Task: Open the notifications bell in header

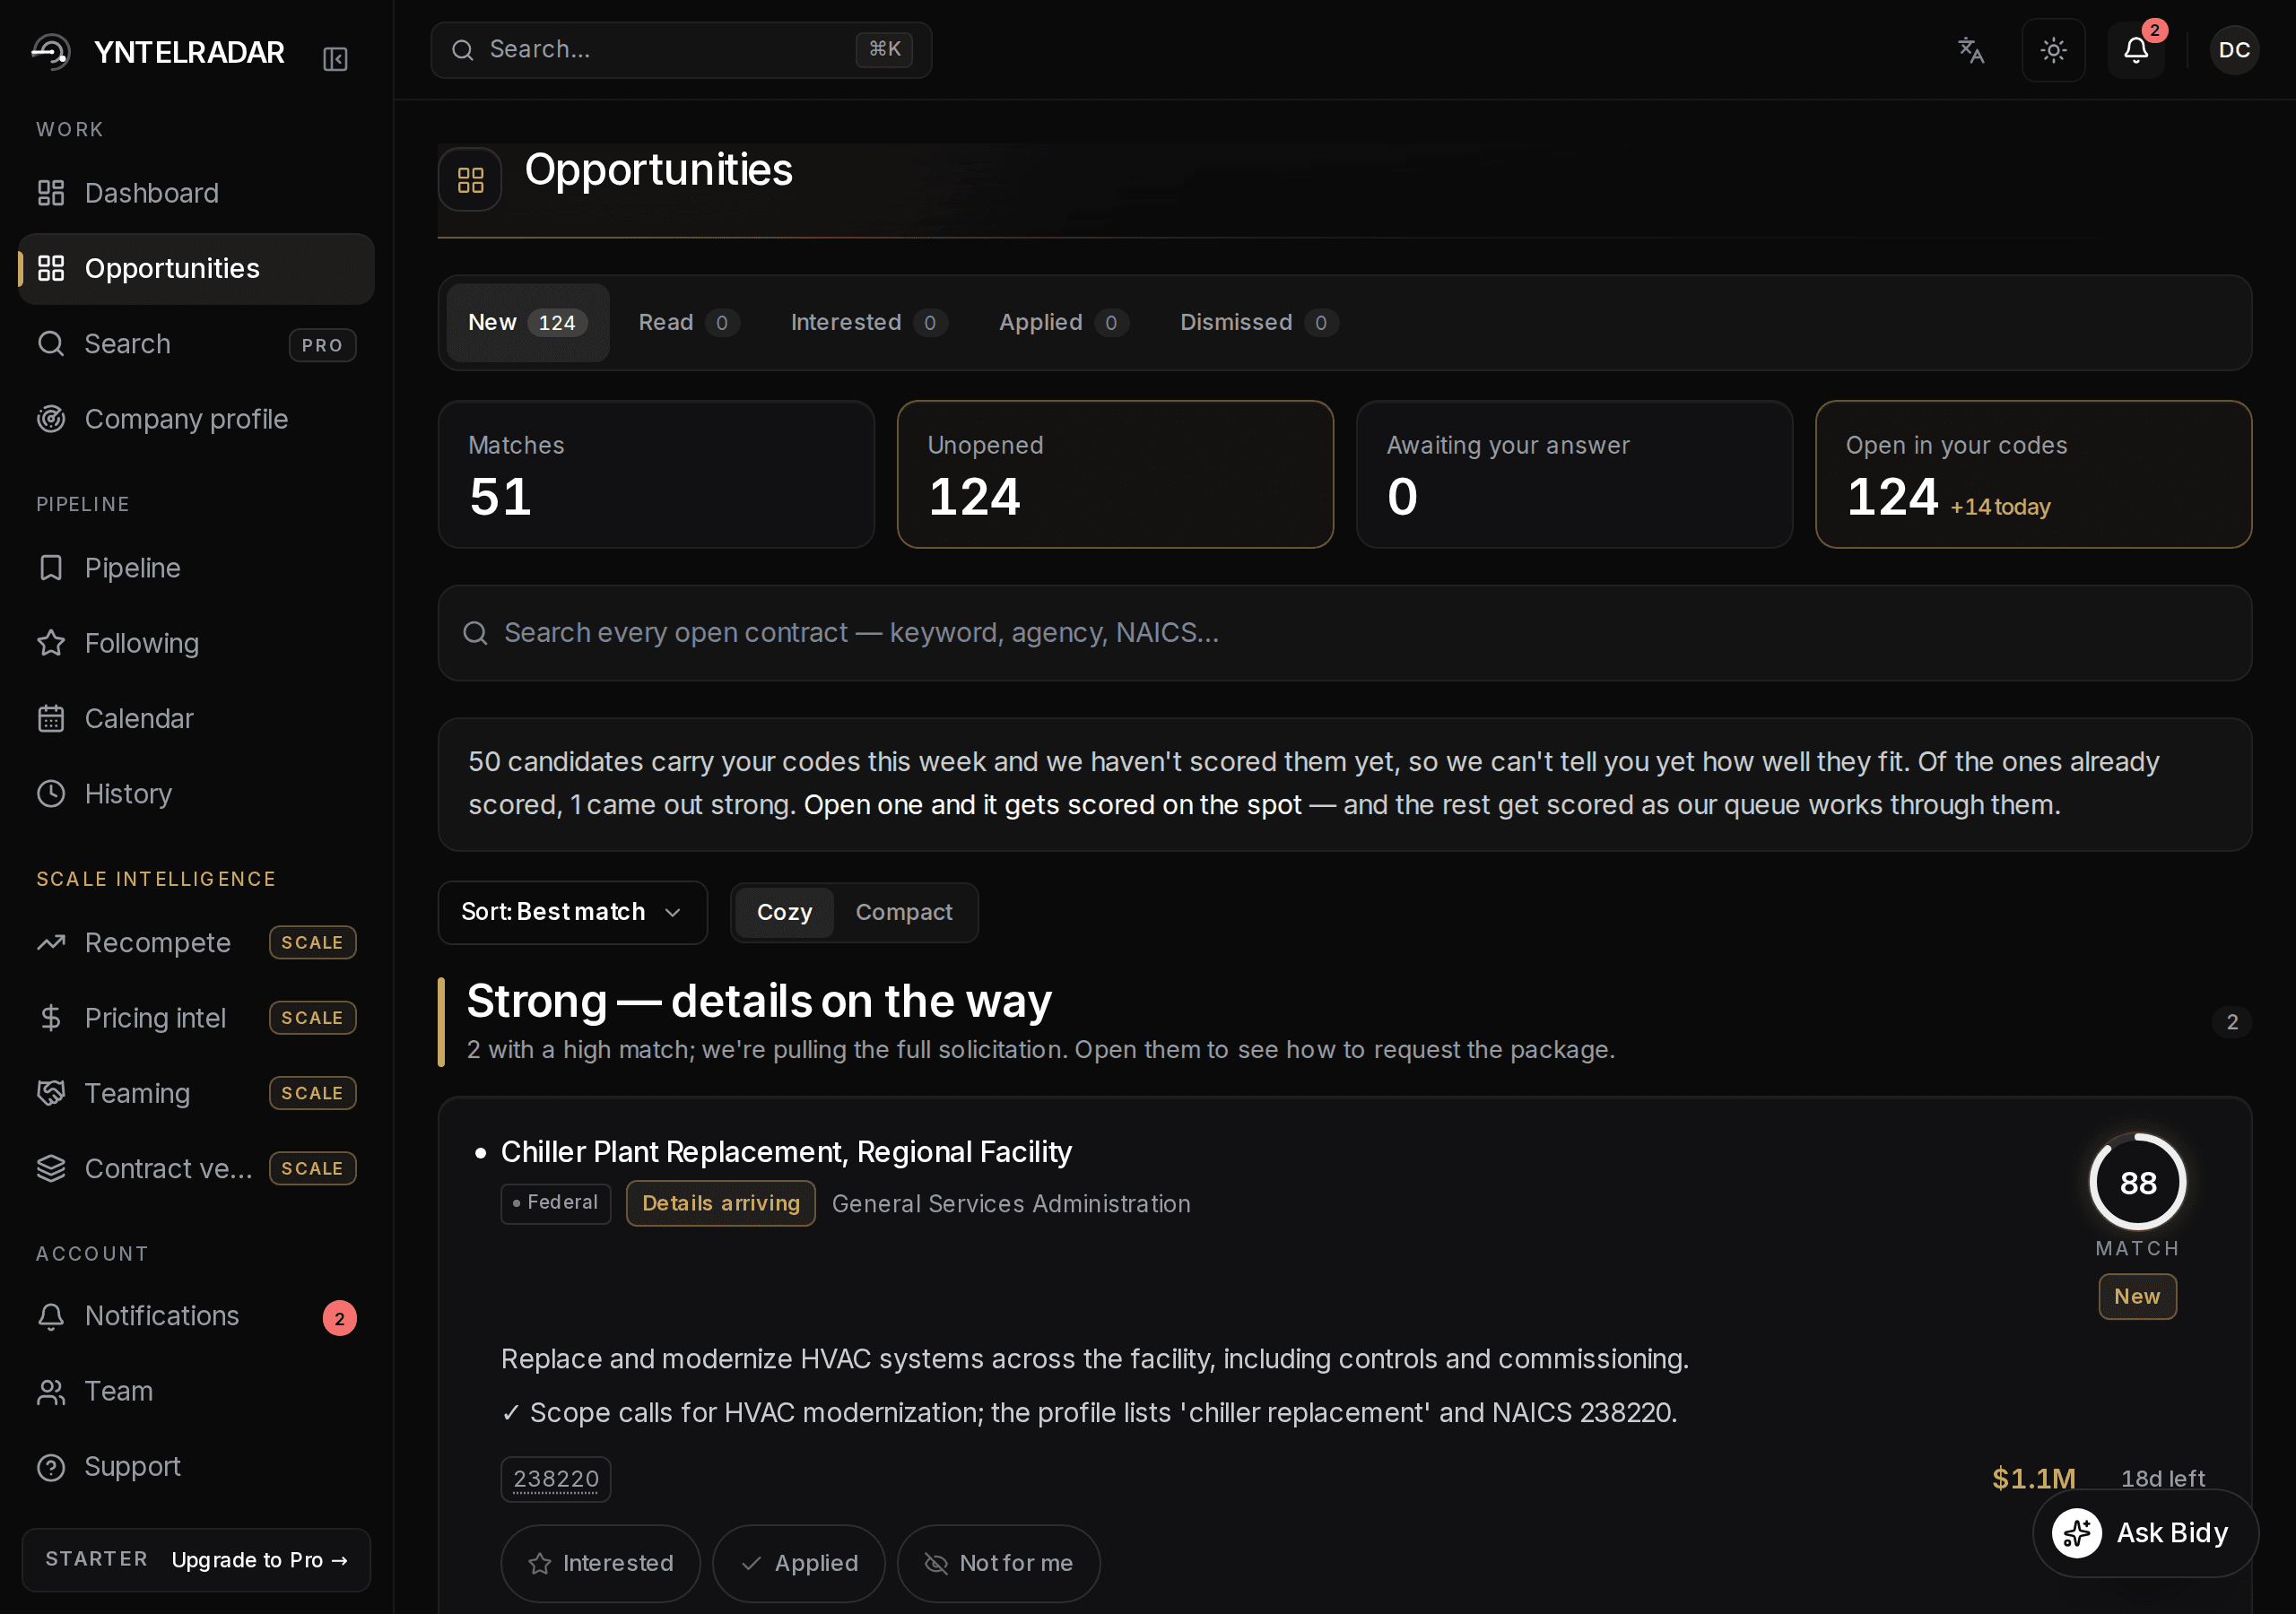Action: 2136,50
